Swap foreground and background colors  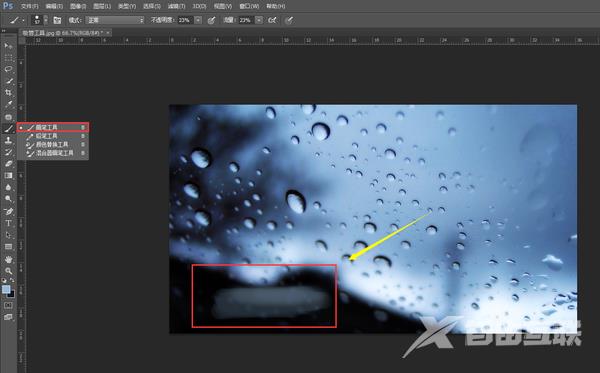(12, 280)
